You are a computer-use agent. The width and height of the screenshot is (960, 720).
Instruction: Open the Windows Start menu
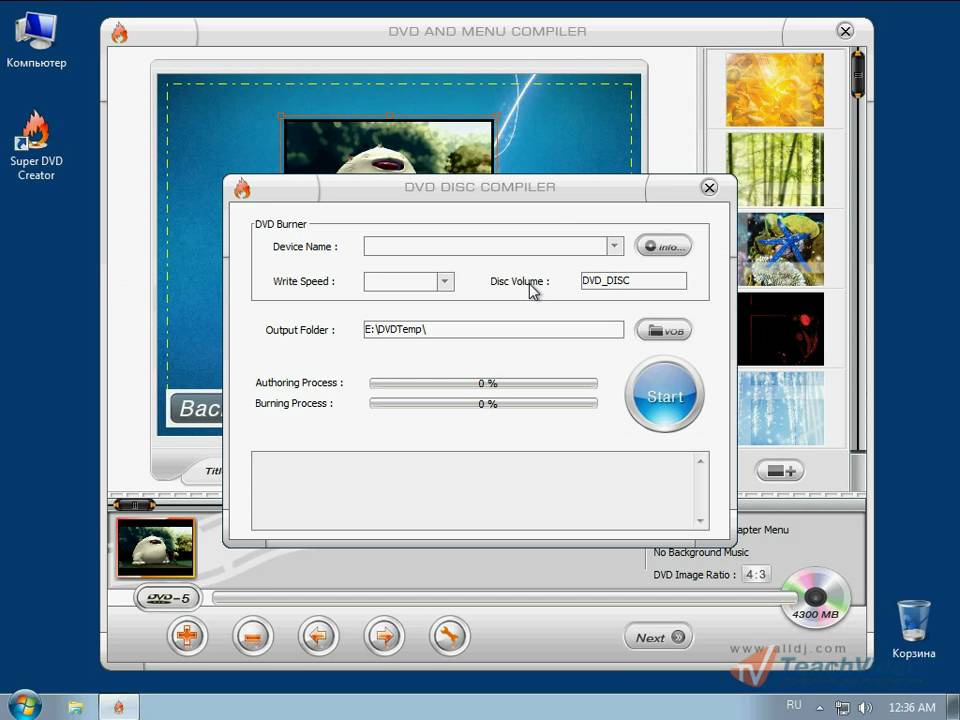tap(25, 707)
